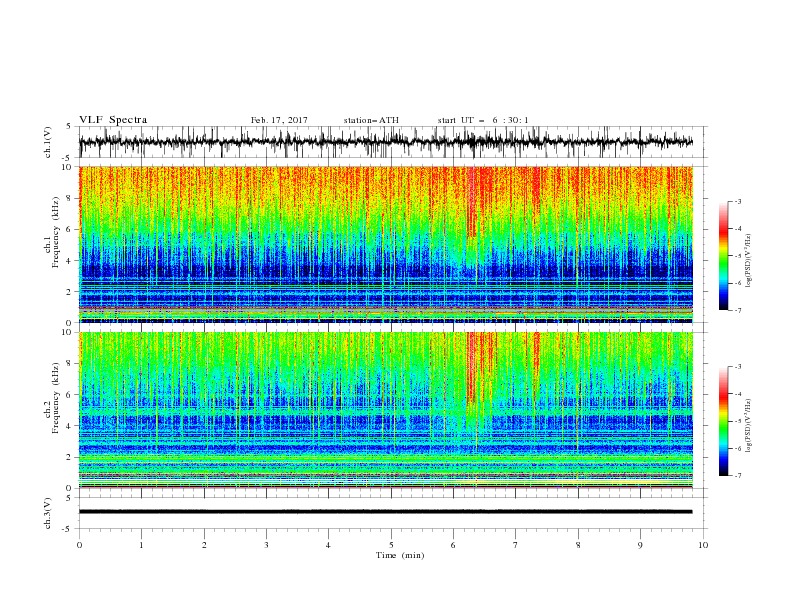Click time axis tick label "10" at far right
This screenshot has width=792, height=612.
coord(703,545)
